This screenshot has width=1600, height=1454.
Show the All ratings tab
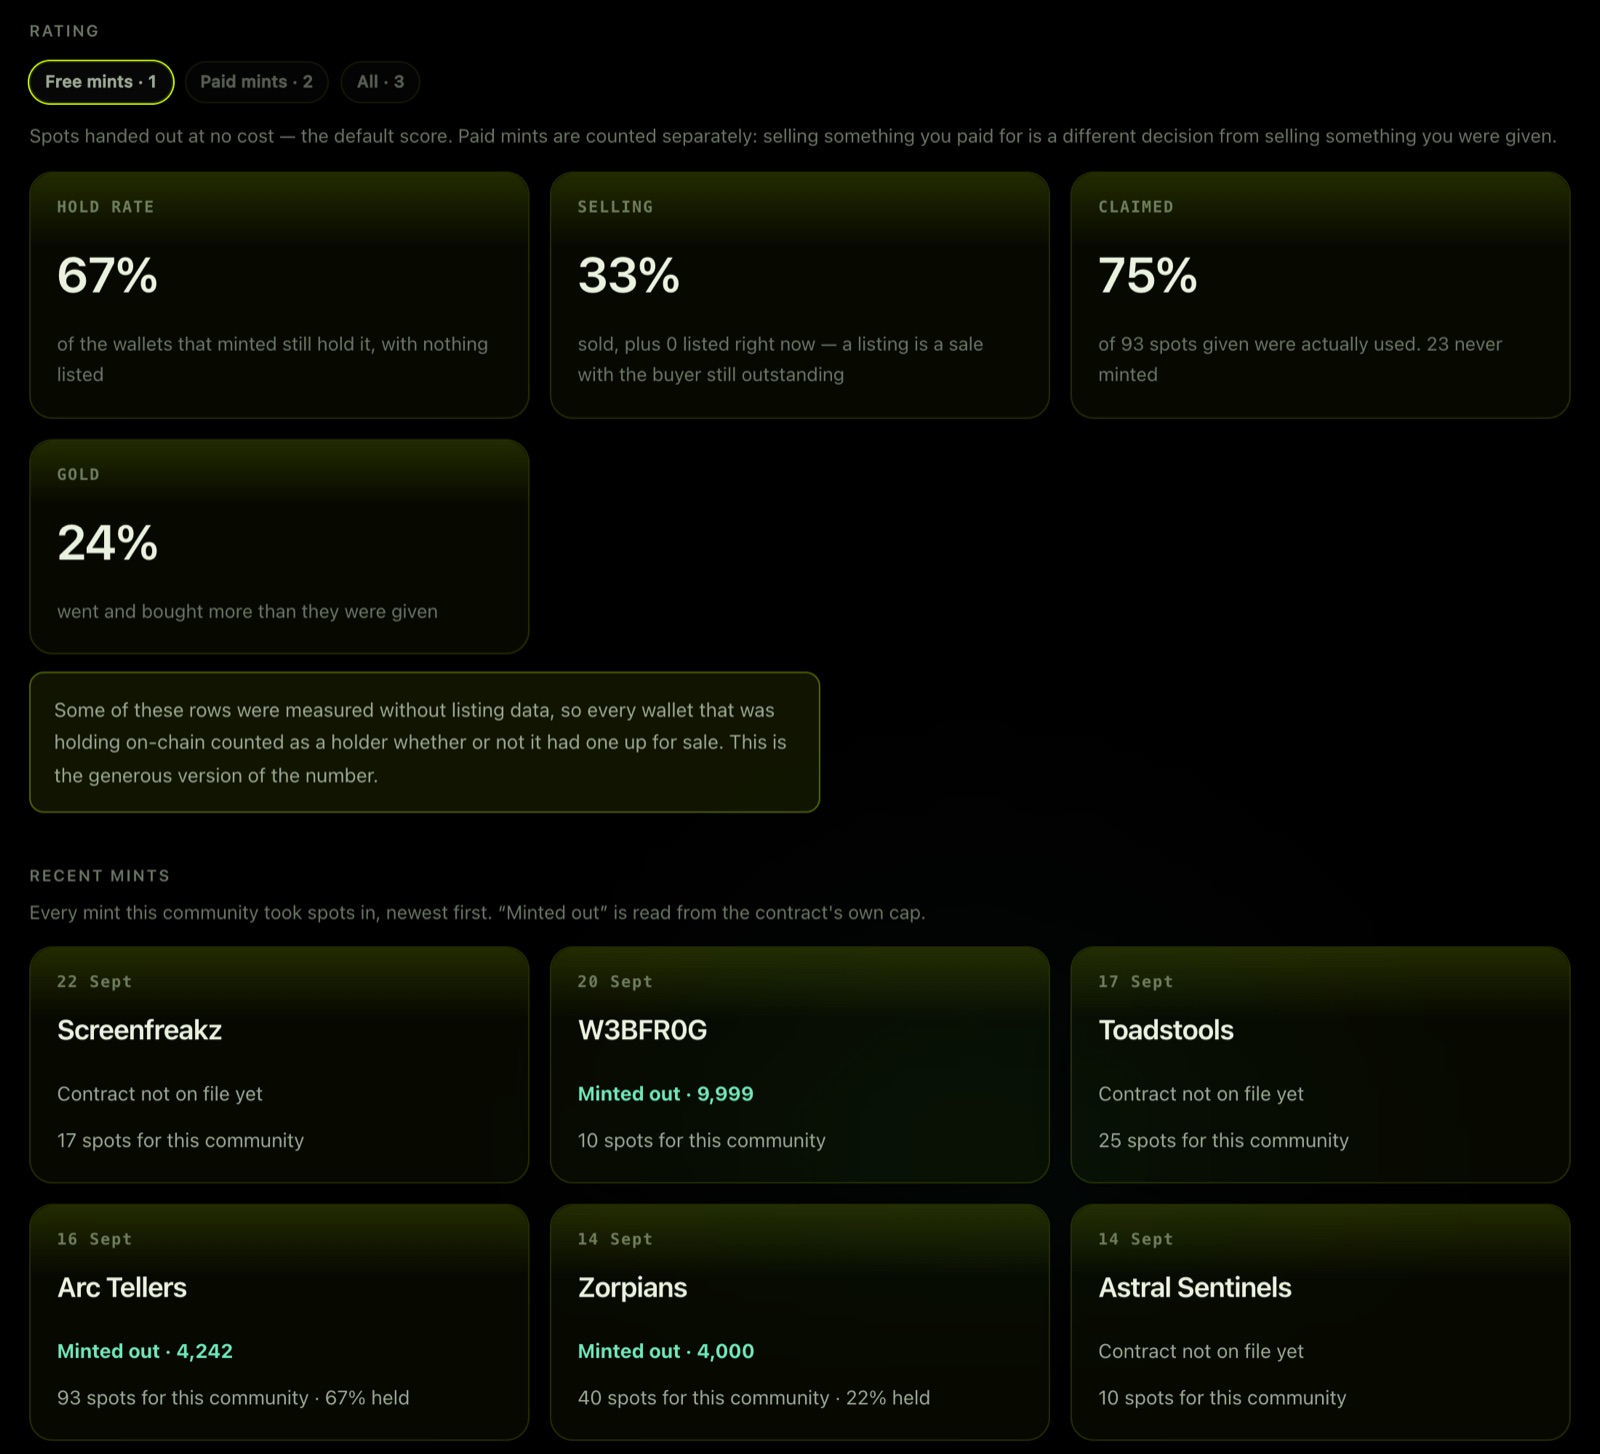pos(380,82)
